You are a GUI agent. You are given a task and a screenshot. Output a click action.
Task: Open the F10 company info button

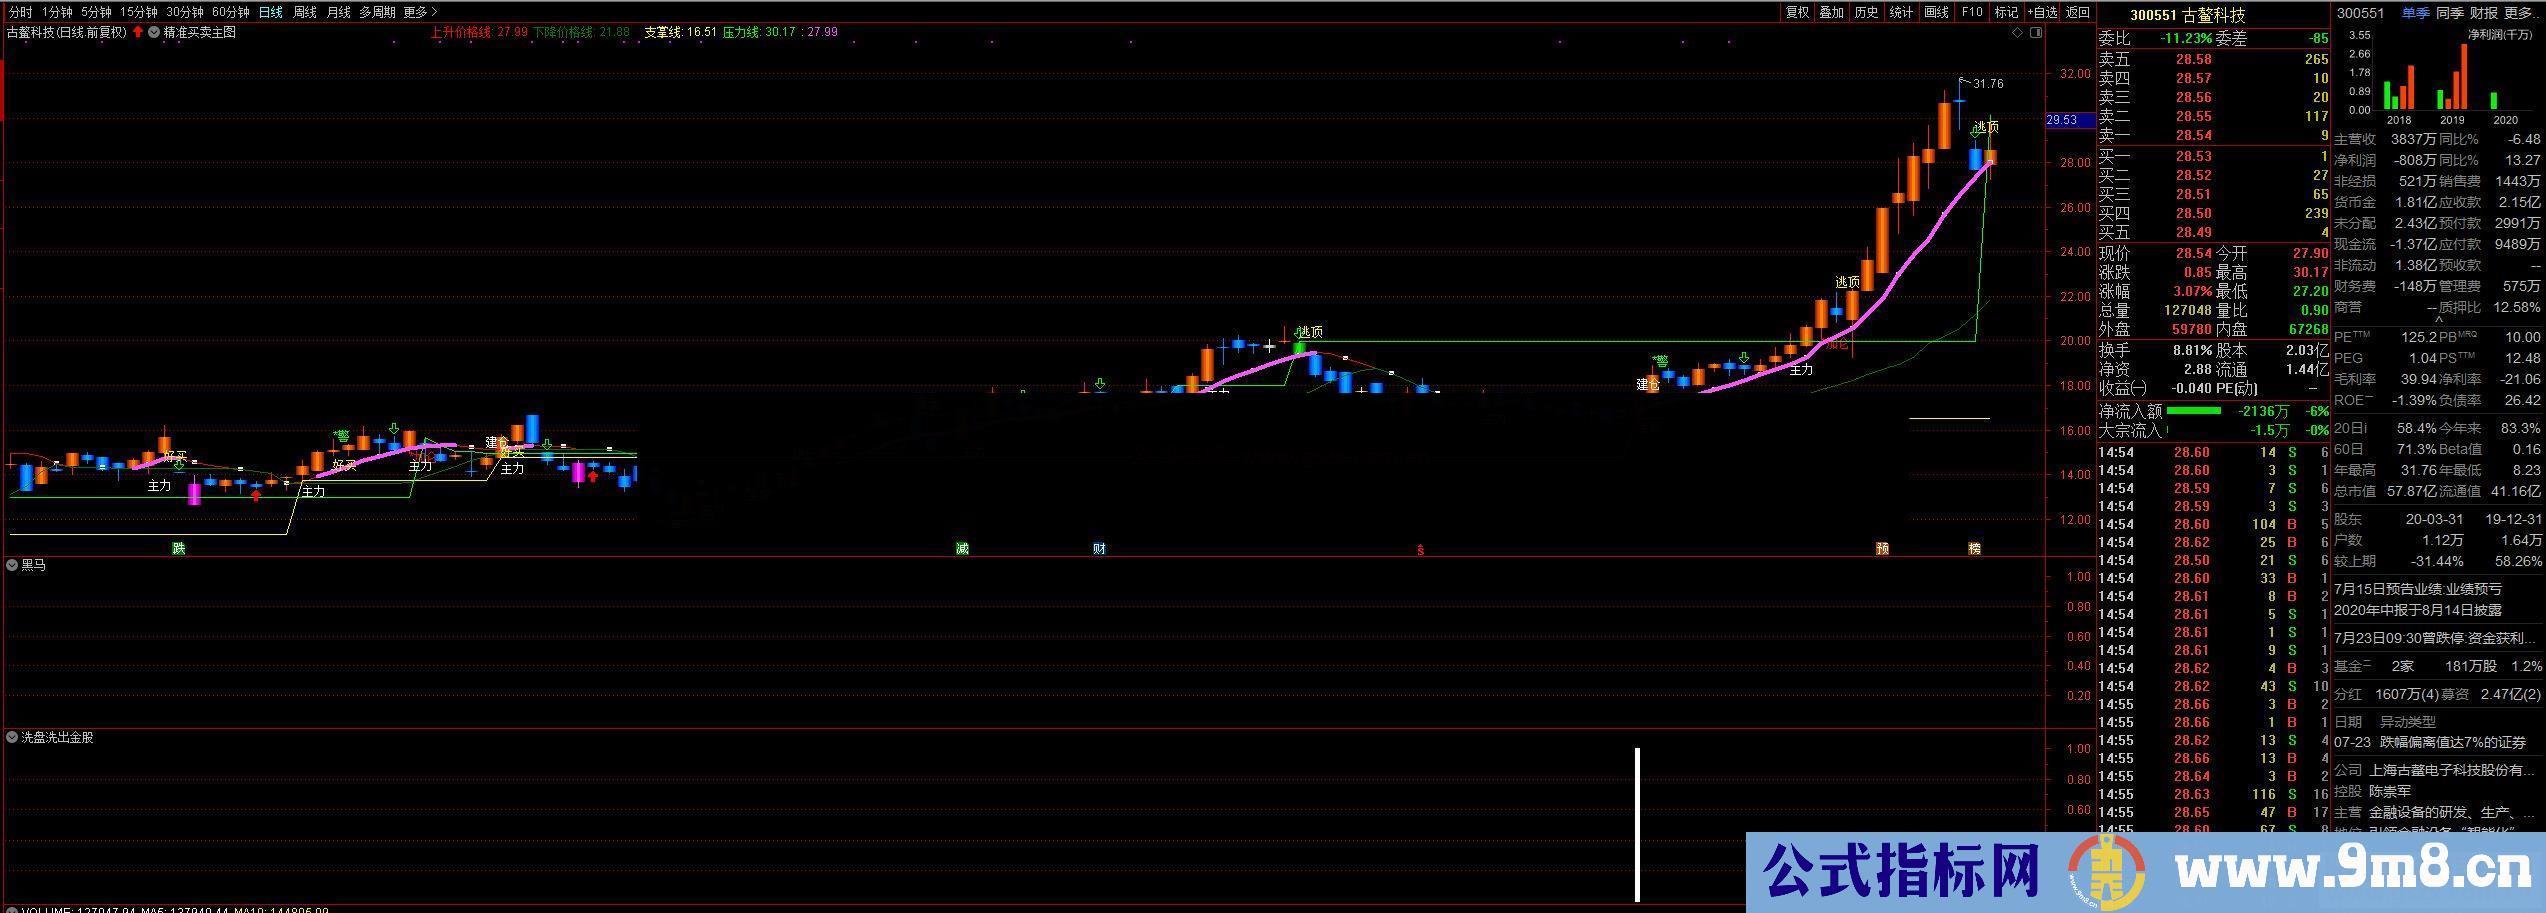click(1971, 12)
